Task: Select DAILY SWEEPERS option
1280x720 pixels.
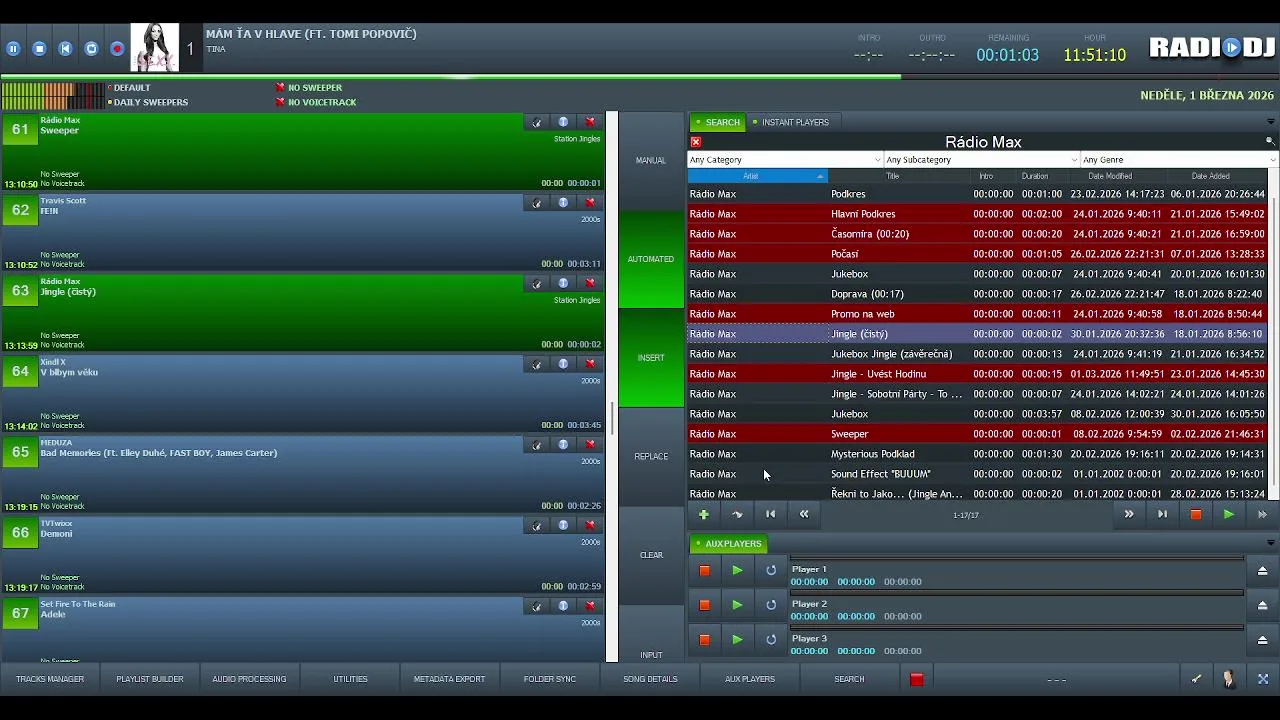Action: pyautogui.click(x=148, y=102)
